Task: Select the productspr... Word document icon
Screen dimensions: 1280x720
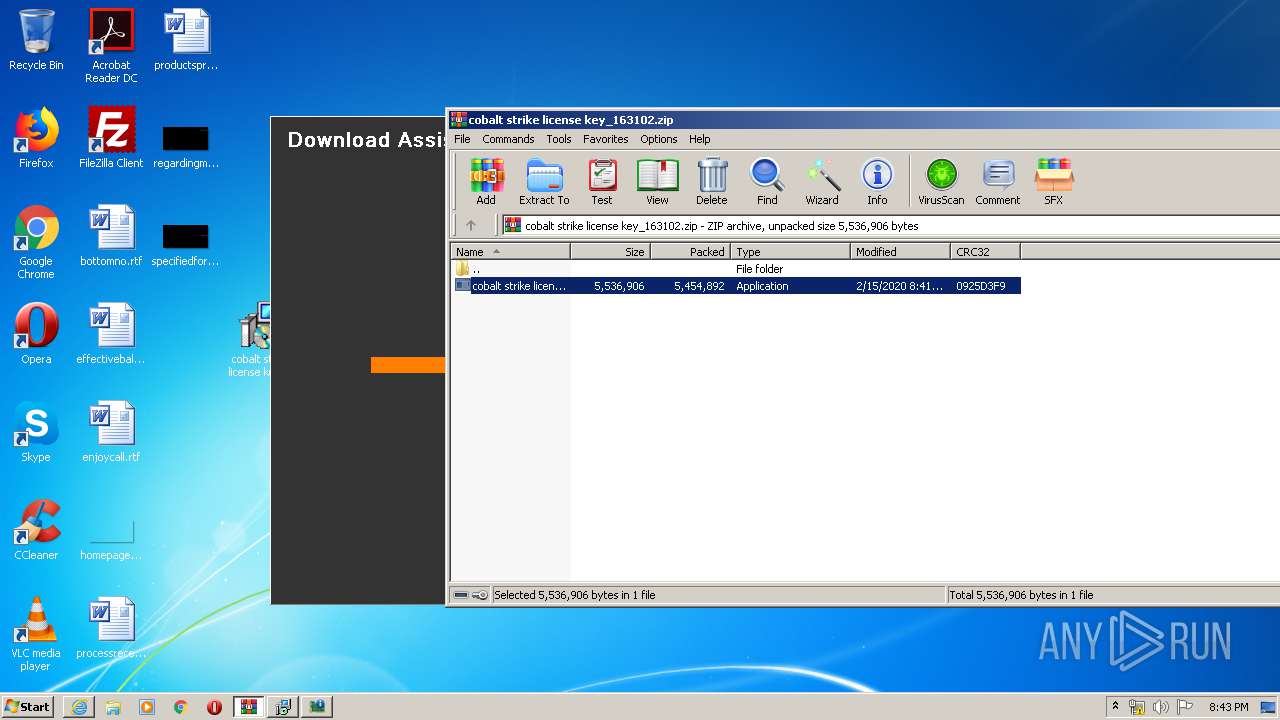Action: click(186, 40)
